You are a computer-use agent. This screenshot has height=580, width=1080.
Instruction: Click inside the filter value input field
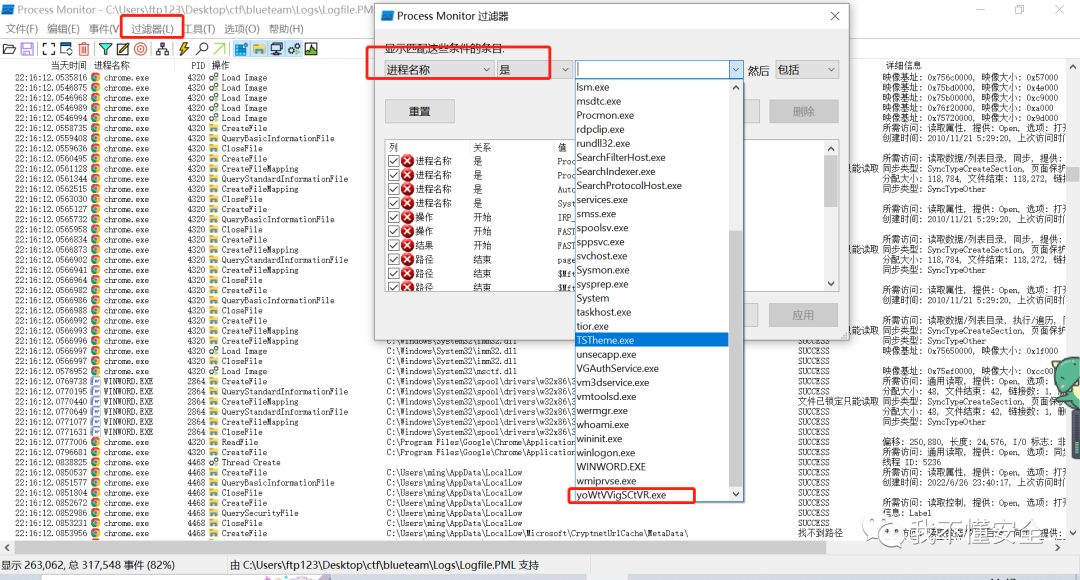pyautogui.click(x=652, y=70)
